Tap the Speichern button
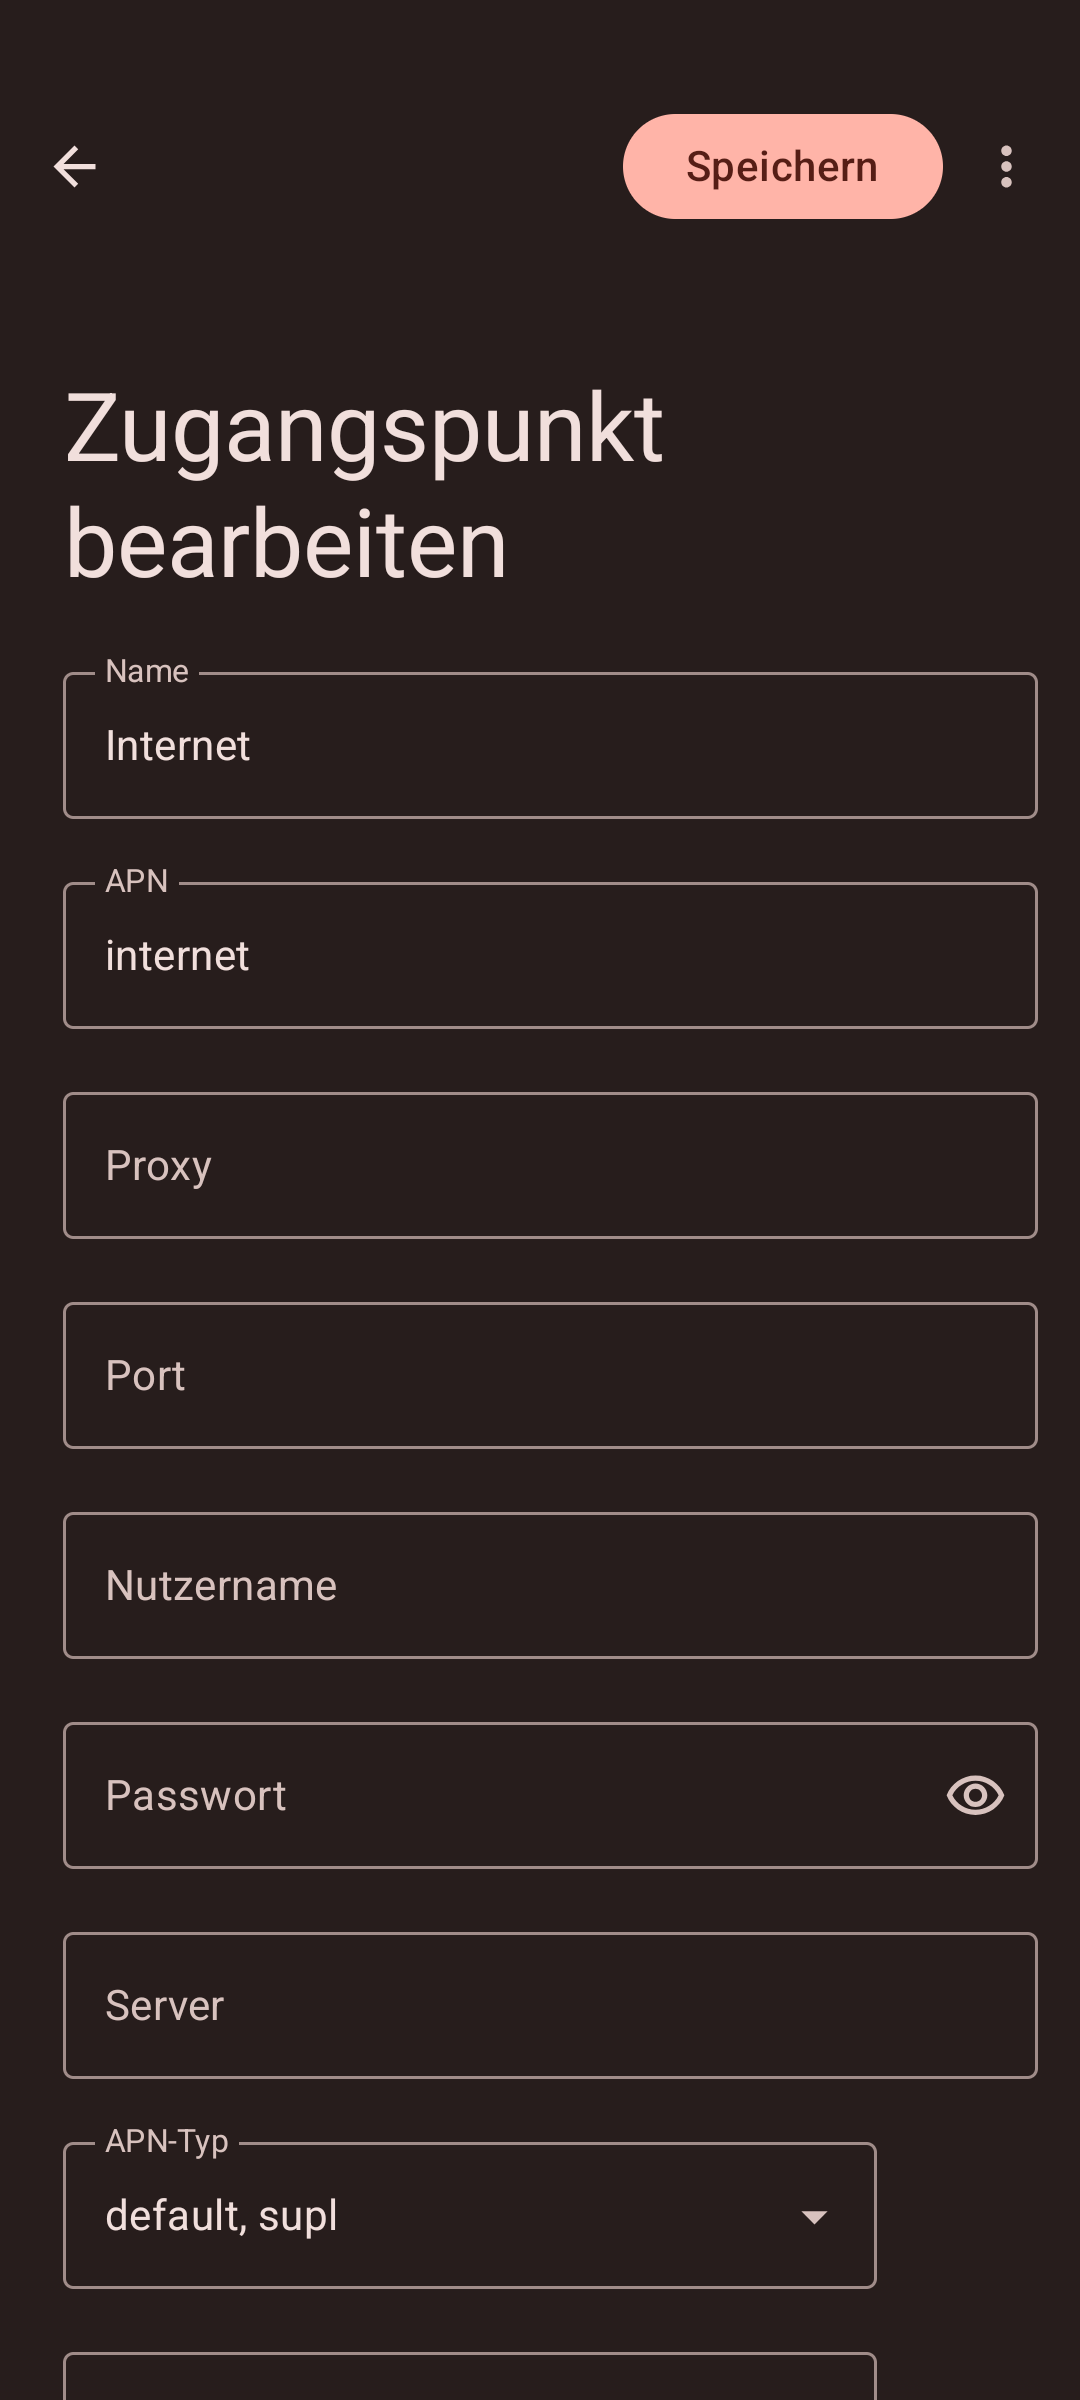1080x2400 pixels. (782, 166)
